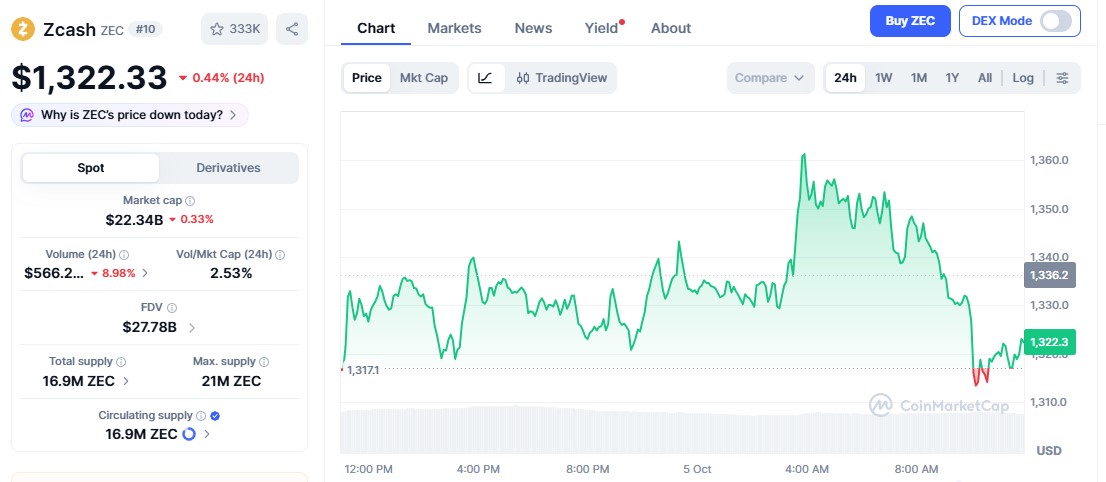The image size is (1106, 482).
Task: Set chart range to 1Y
Action: (x=952, y=78)
